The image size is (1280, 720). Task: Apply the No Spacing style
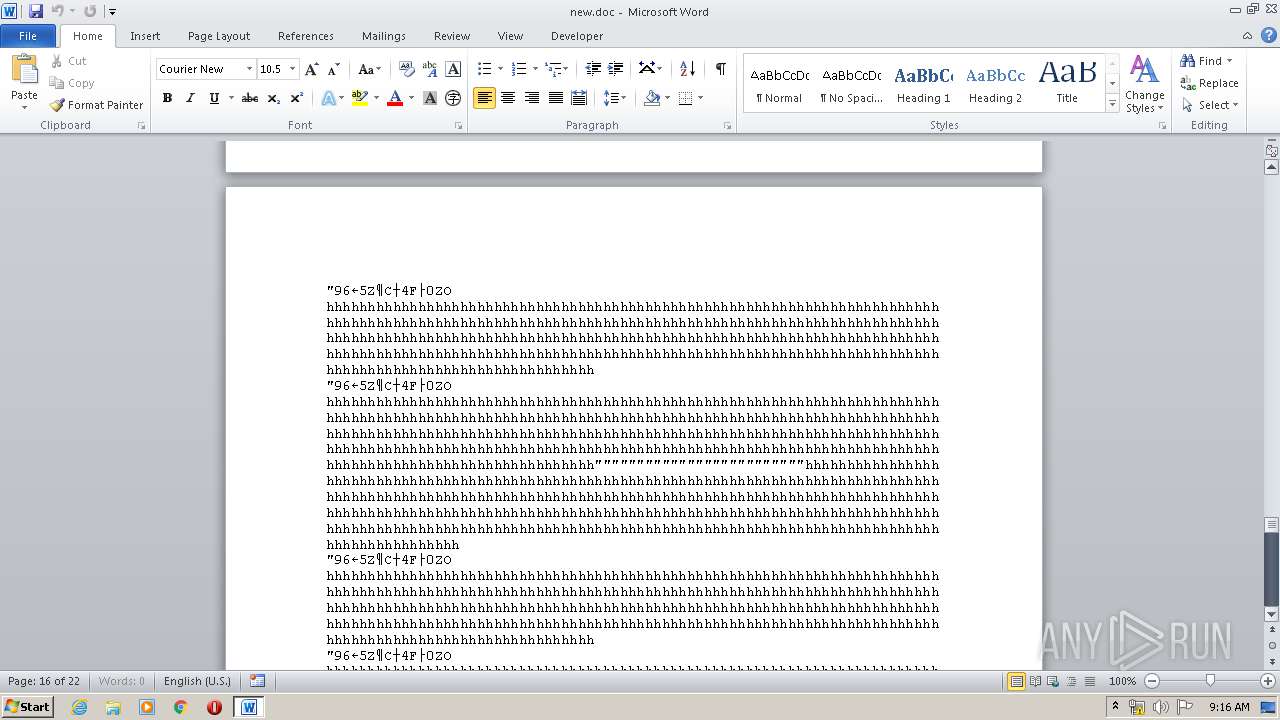click(851, 84)
